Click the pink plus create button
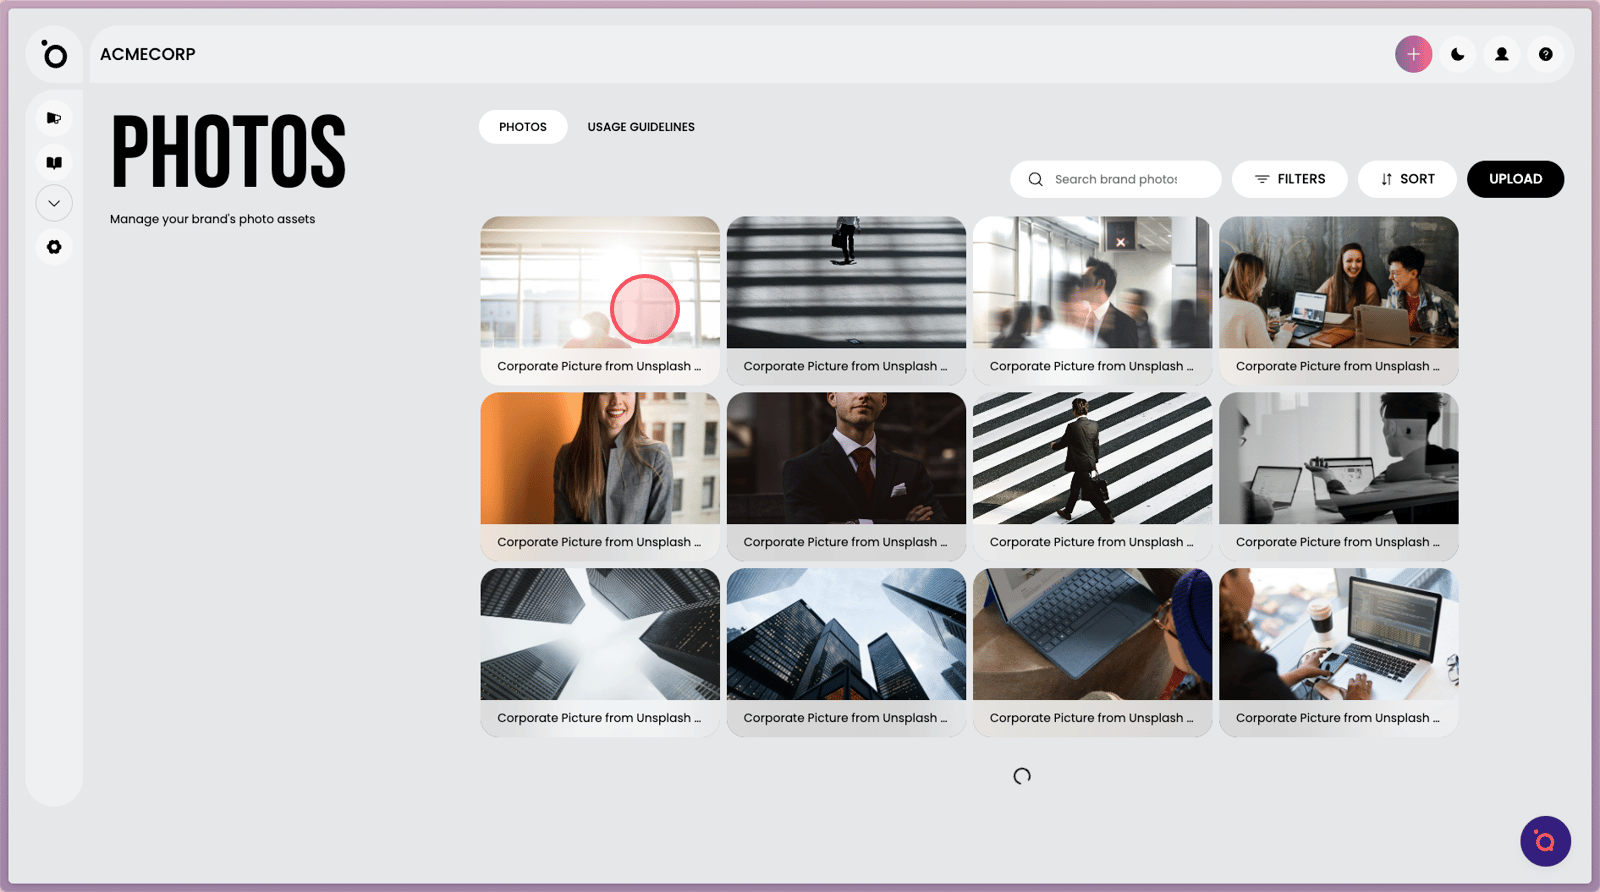This screenshot has width=1600, height=892. click(x=1413, y=55)
